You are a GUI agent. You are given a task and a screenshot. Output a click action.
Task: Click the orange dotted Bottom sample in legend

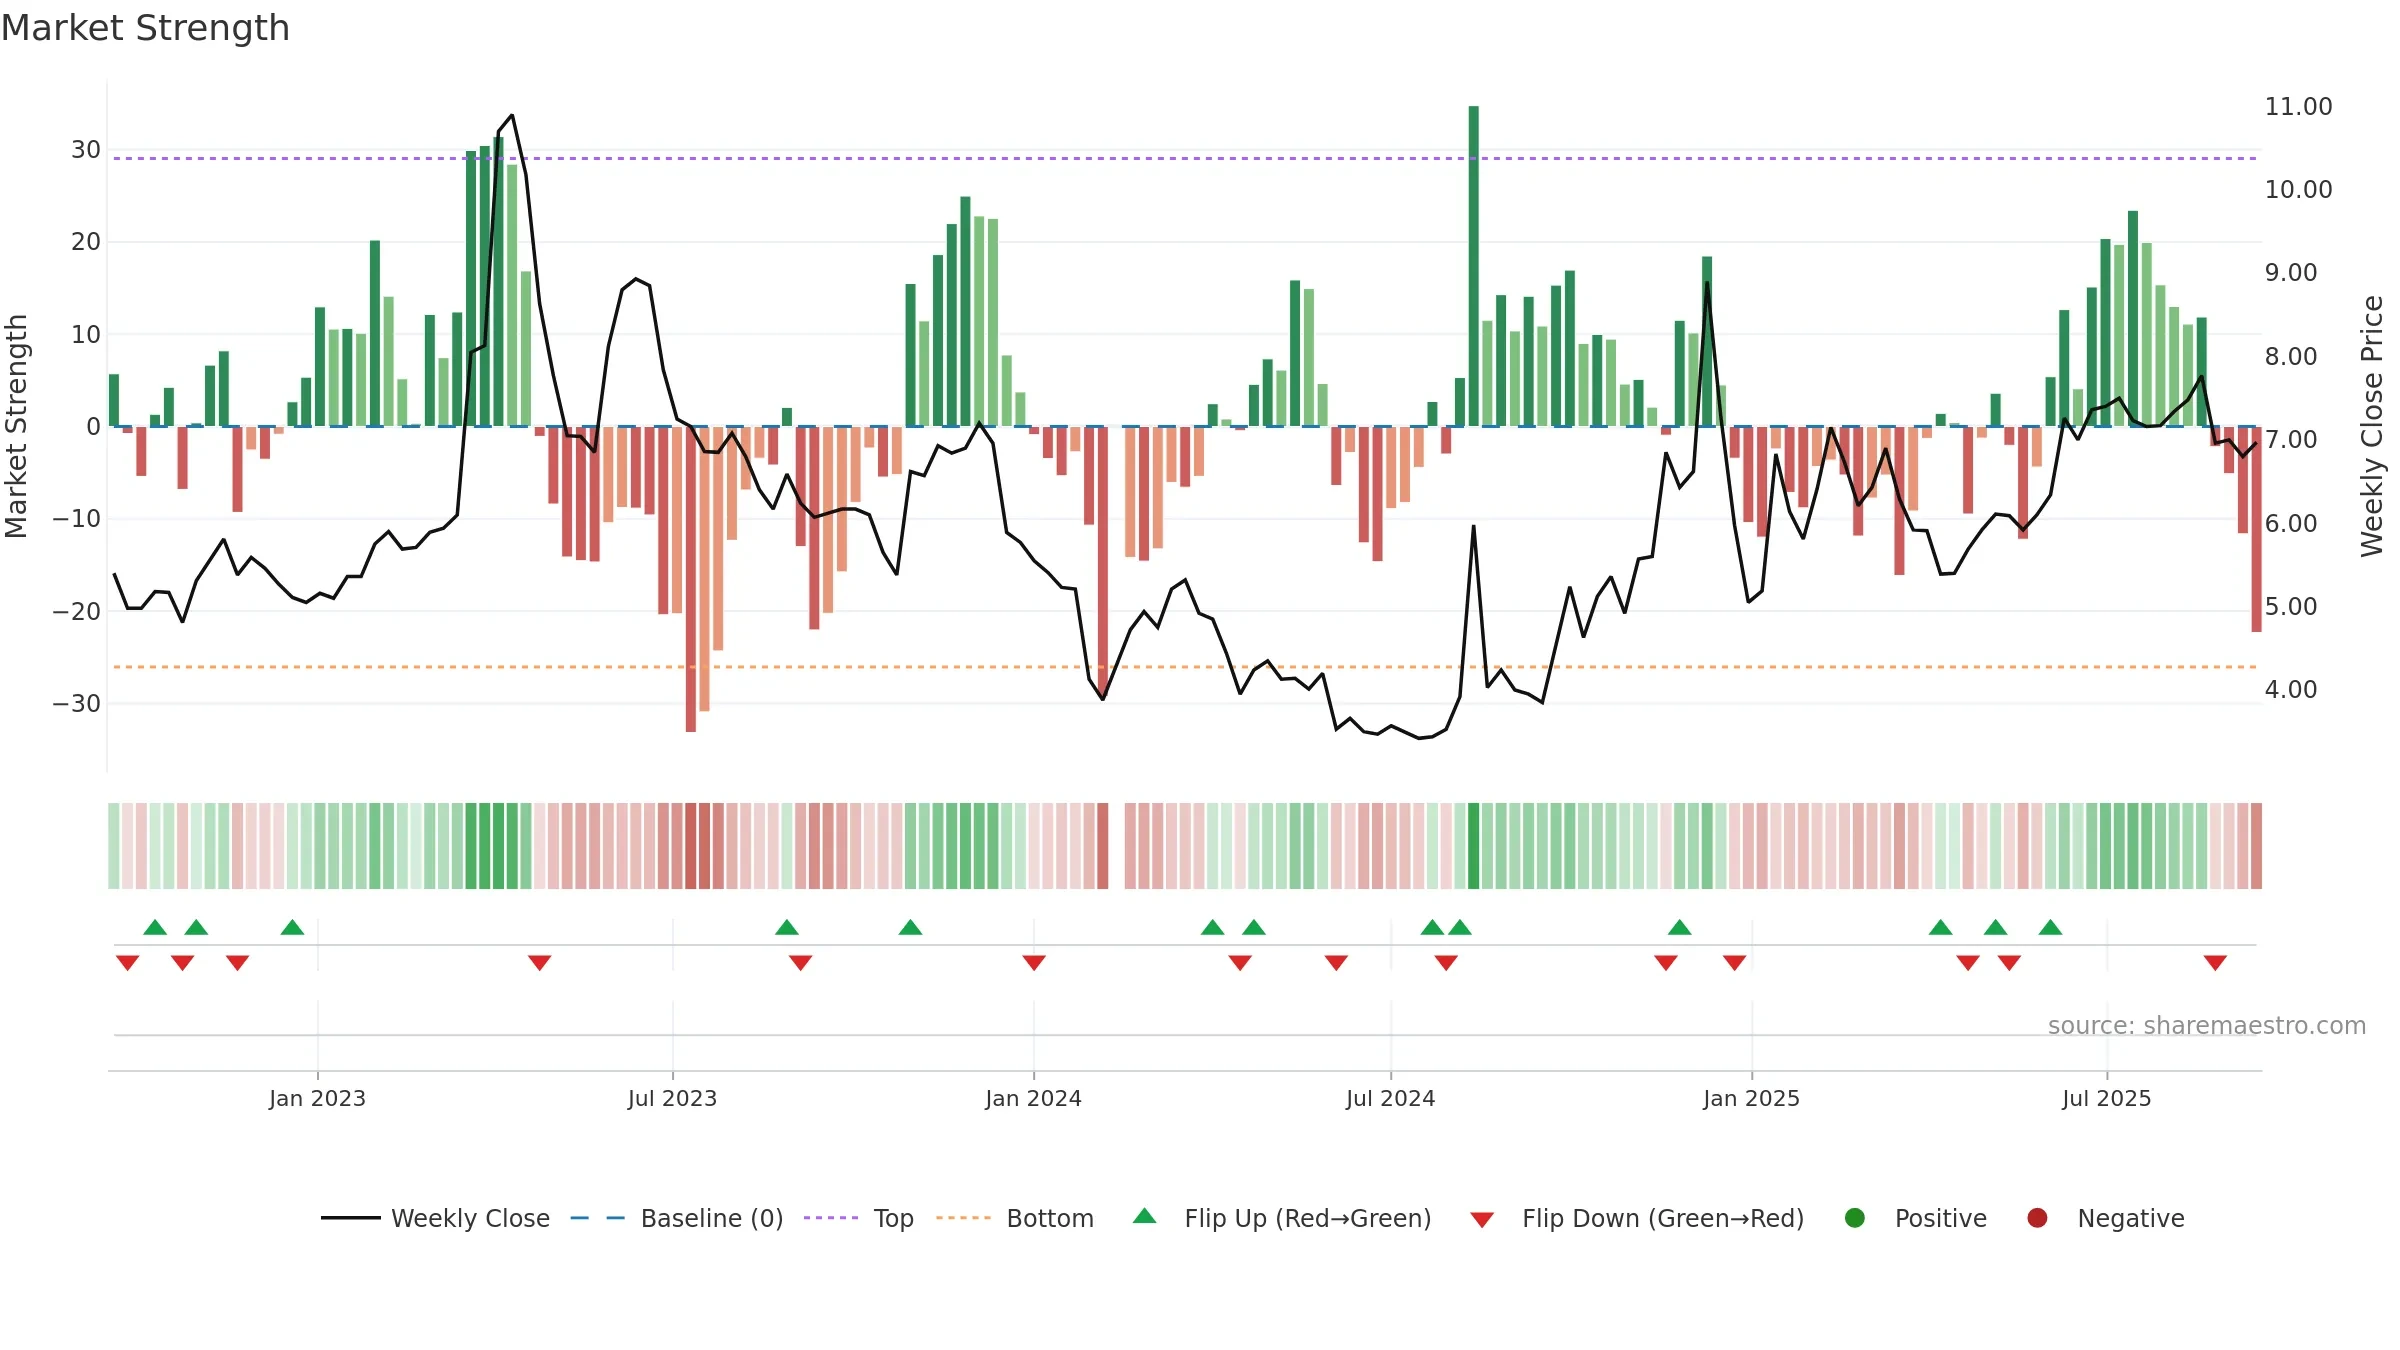tap(963, 1218)
